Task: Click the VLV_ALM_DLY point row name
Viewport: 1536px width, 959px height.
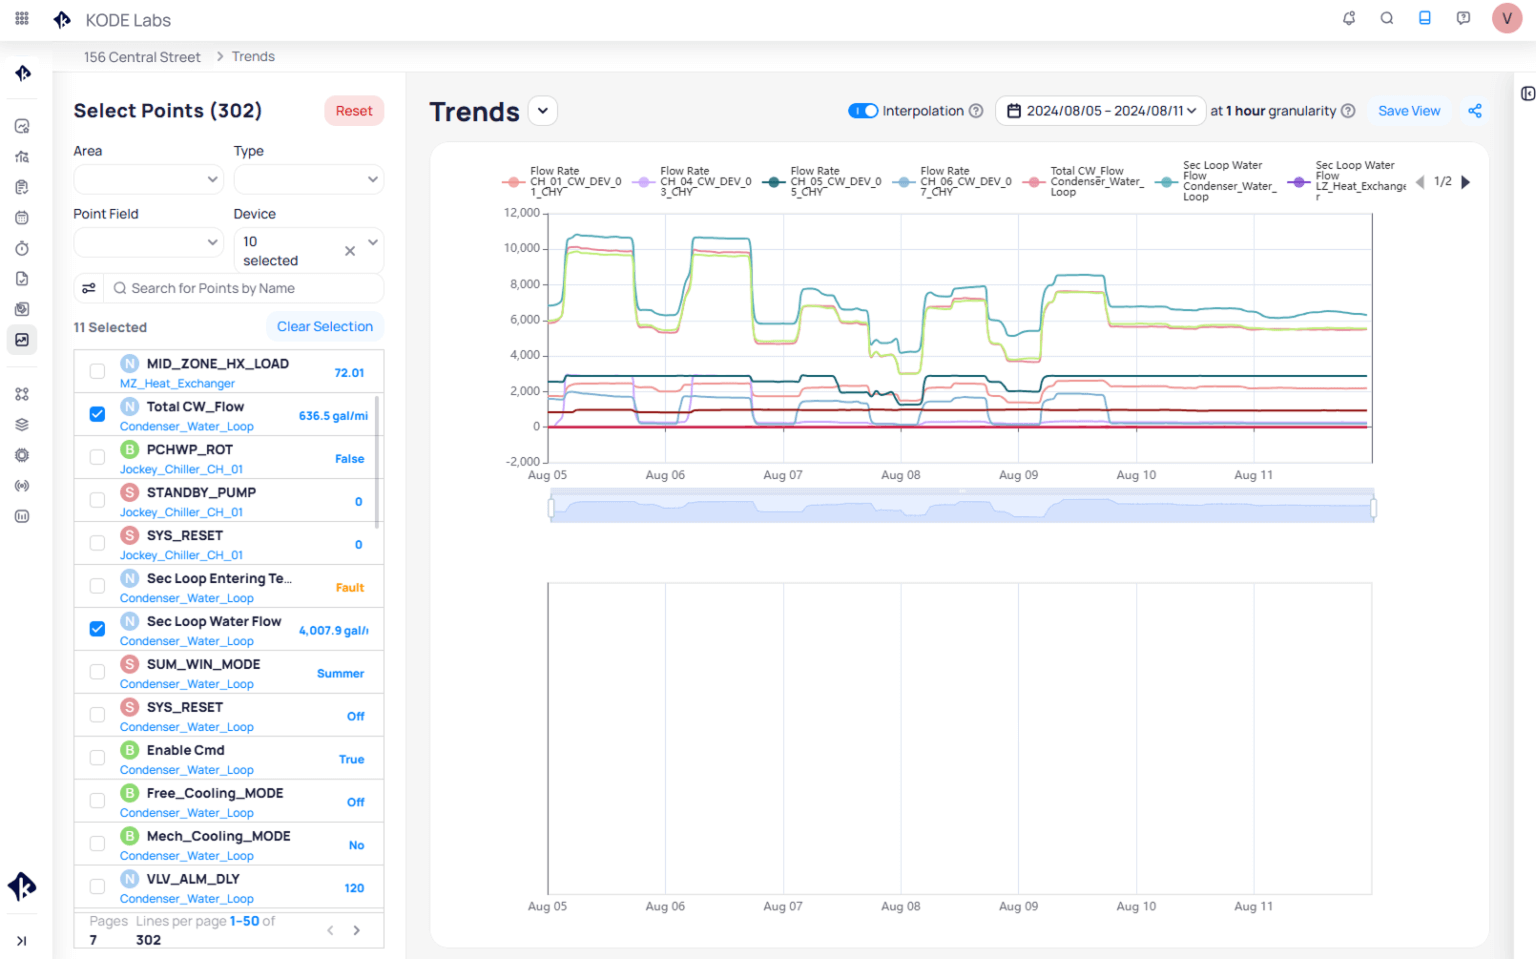Action: pos(193,879)
